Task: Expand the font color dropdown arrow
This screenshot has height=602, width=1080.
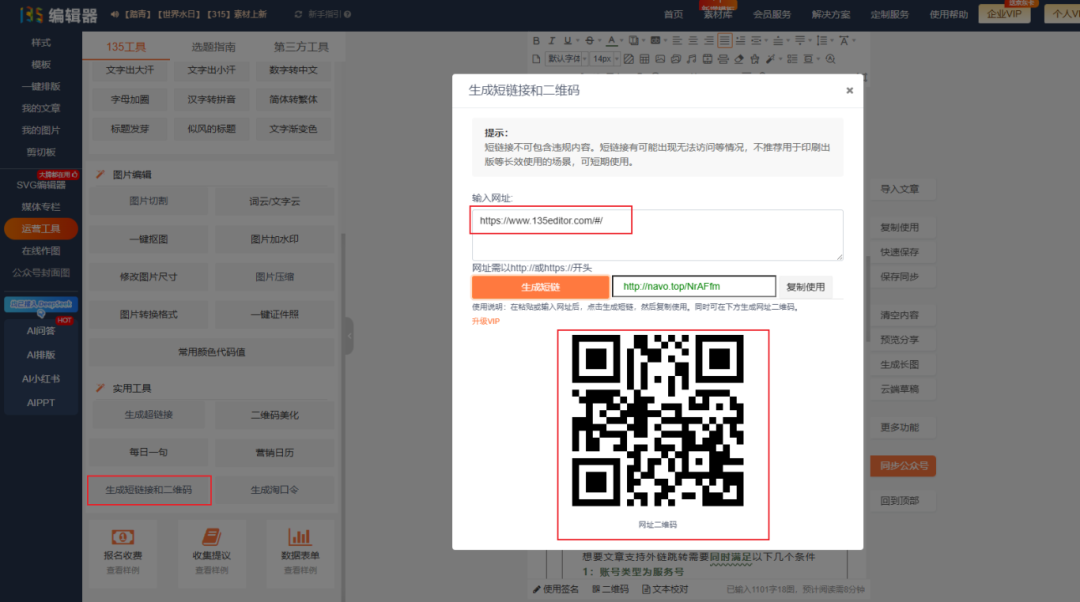Action: pyautogui.click(x=621, y=41)
